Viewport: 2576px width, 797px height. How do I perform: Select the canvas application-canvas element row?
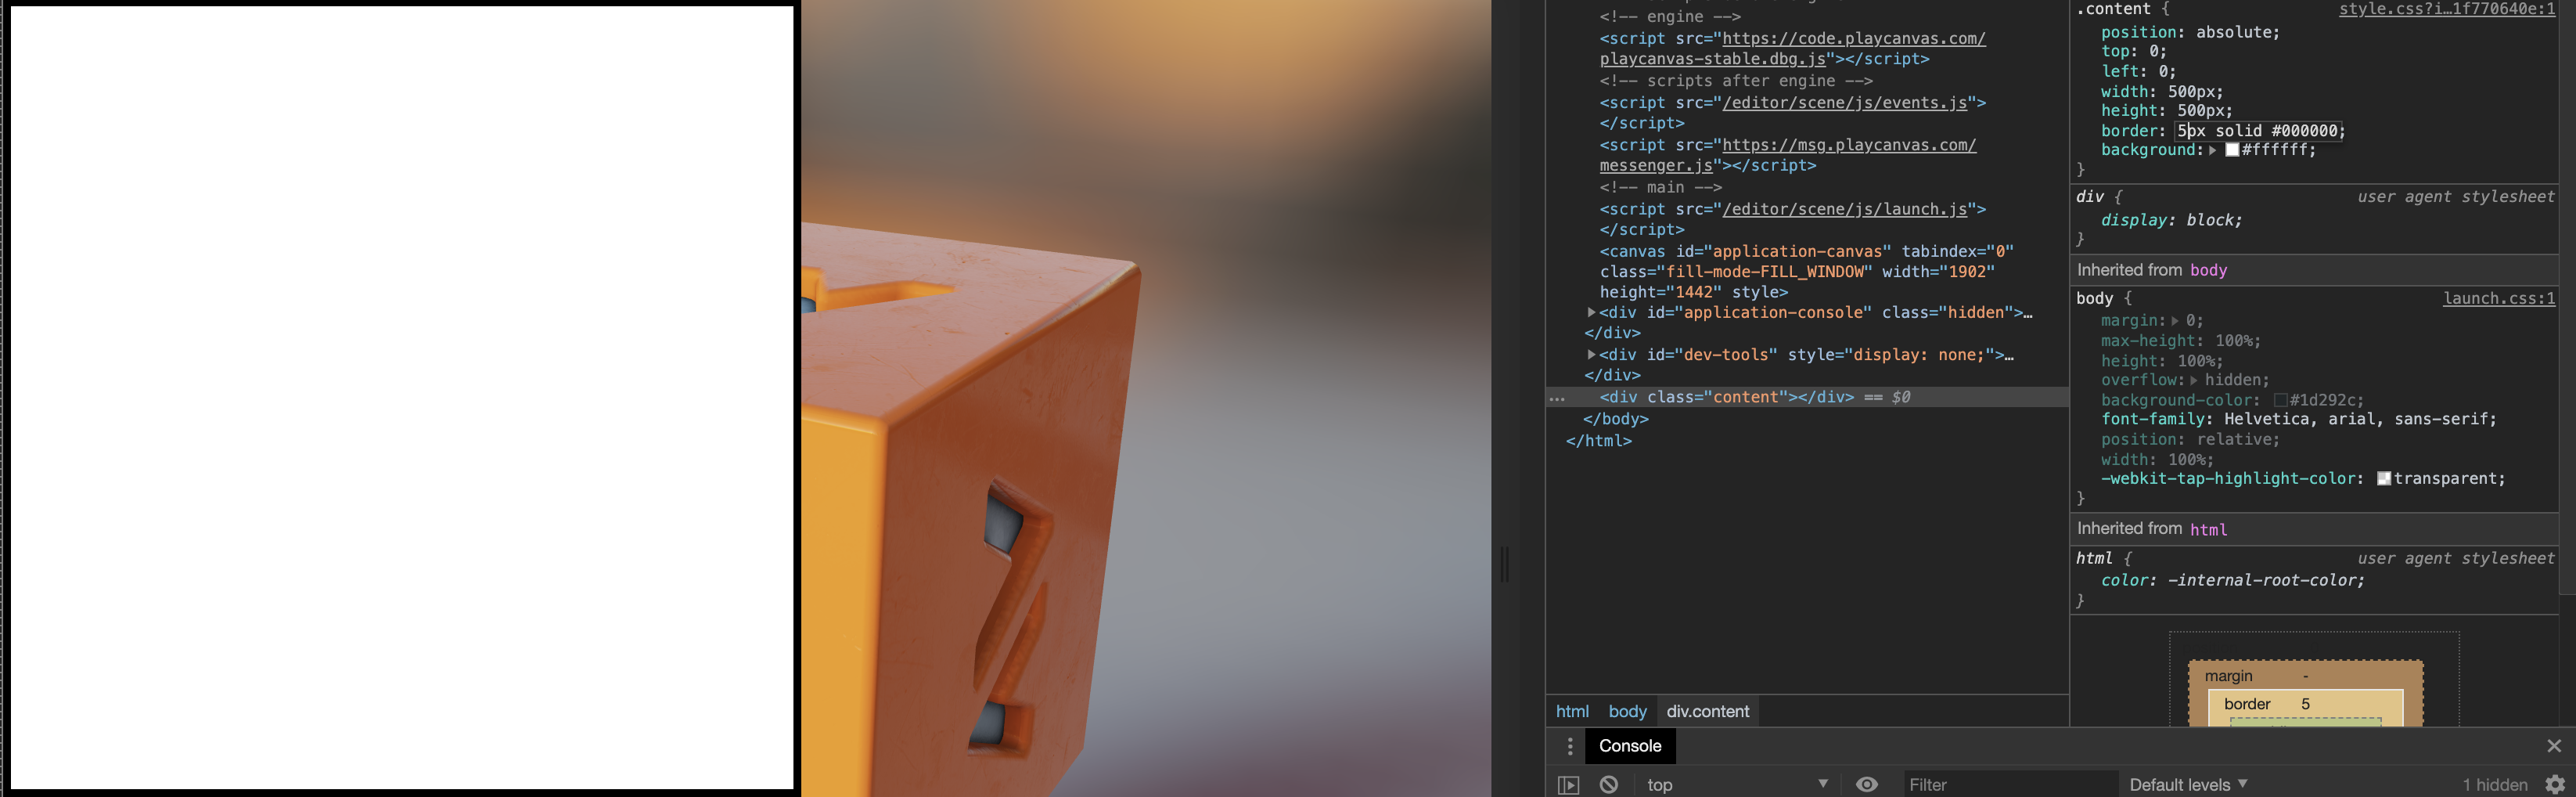pyautogui.click(x=1807, y=272)
